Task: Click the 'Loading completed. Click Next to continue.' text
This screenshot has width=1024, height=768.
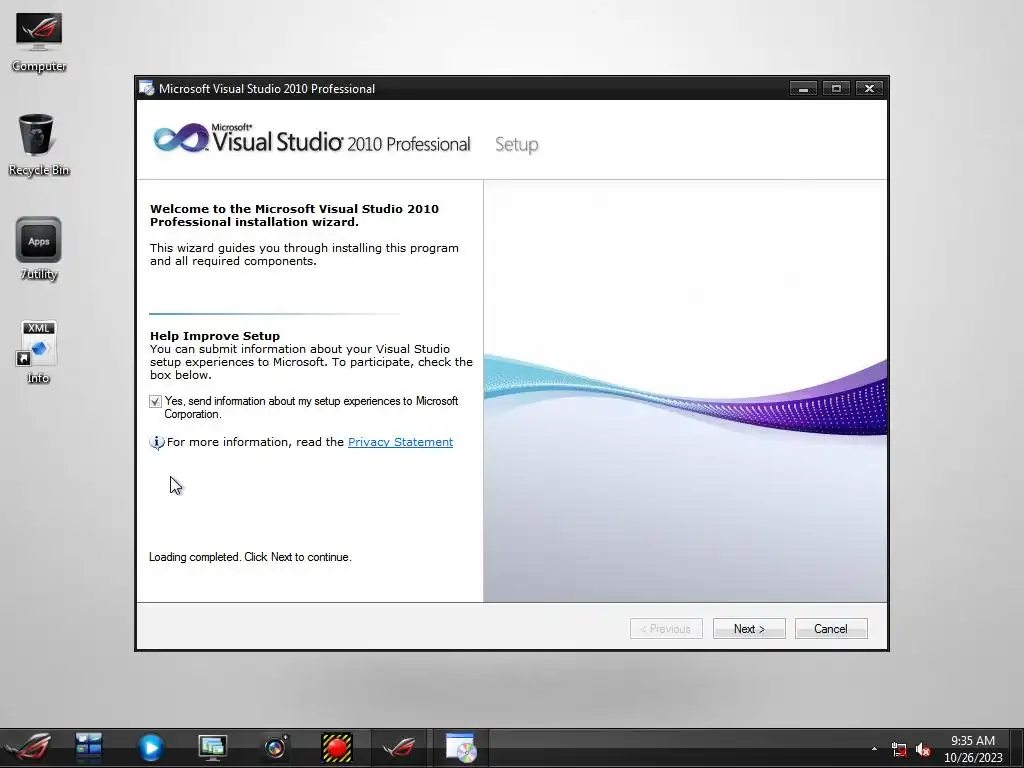Action: point(250,557)
